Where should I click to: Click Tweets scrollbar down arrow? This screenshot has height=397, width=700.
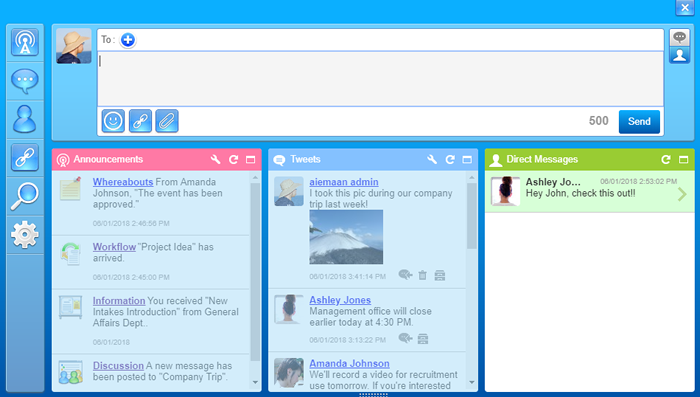[x=472, y=382]
